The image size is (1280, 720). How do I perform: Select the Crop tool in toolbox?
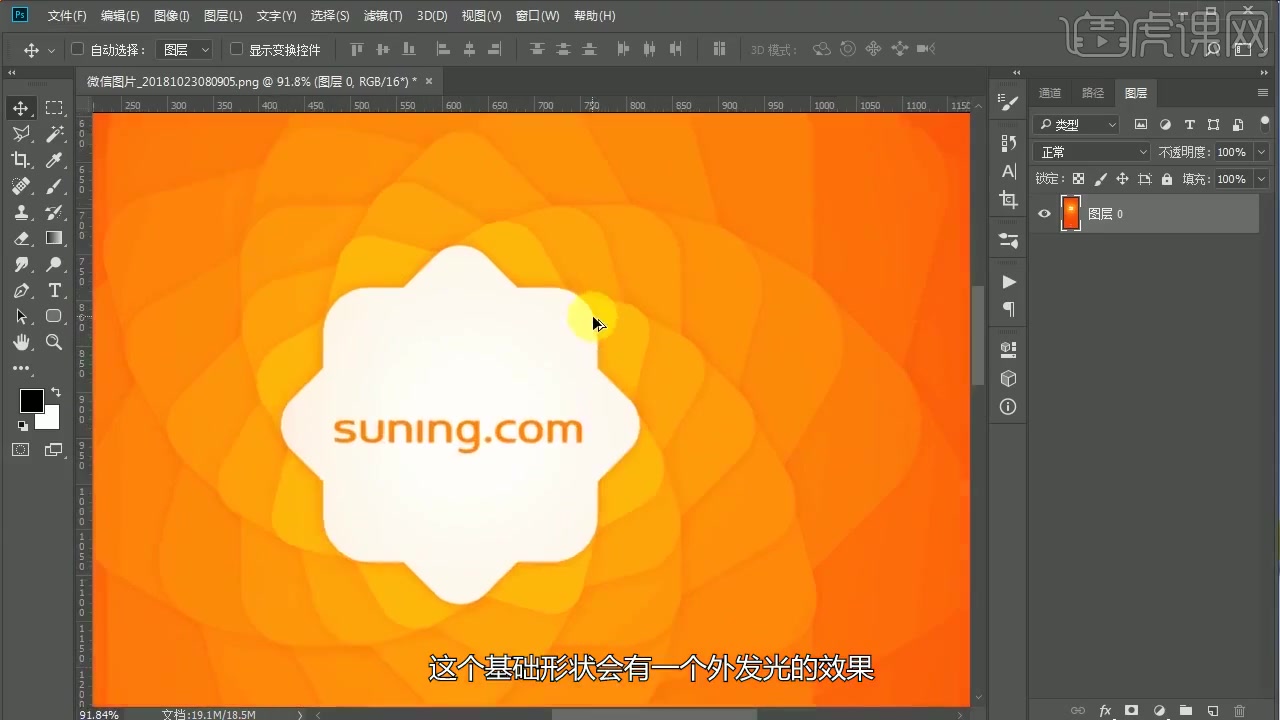tap(21, 160)
